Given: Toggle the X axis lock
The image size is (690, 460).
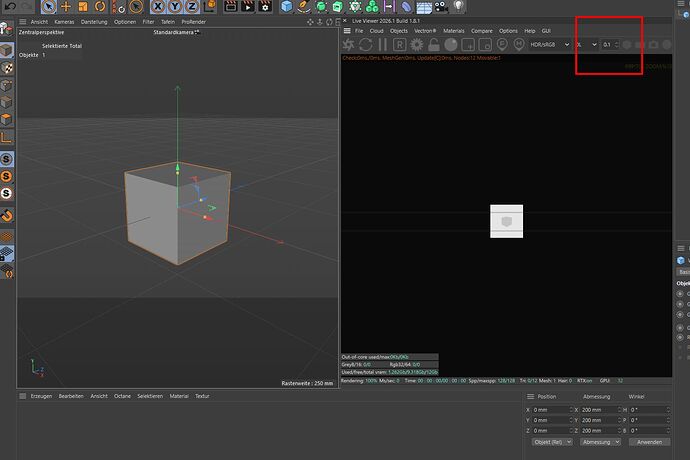Looking at the screenshot, I should point(158,6).
